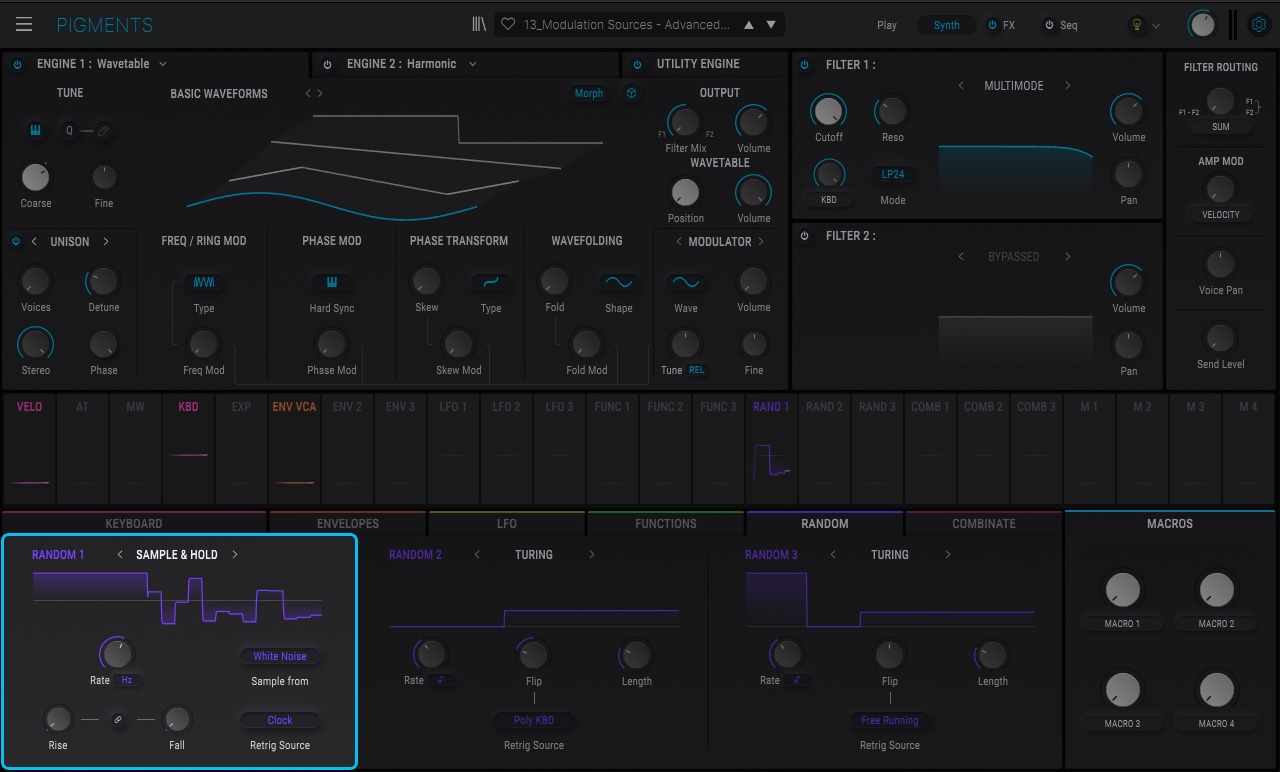Open the hamburger main menu
1280x772 pixels.
tap(24, 25)
